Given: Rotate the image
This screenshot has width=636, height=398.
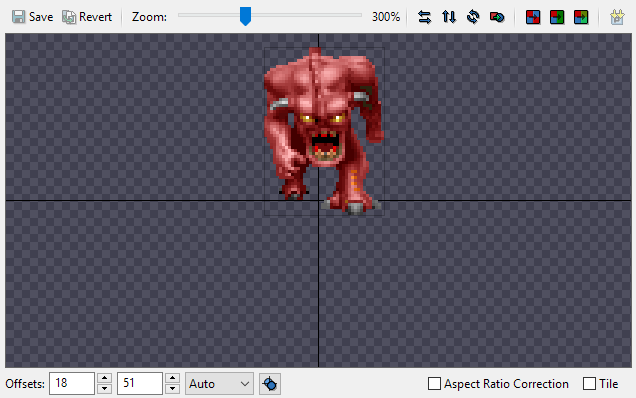Looking at the screenshot, I should [473, 17].
